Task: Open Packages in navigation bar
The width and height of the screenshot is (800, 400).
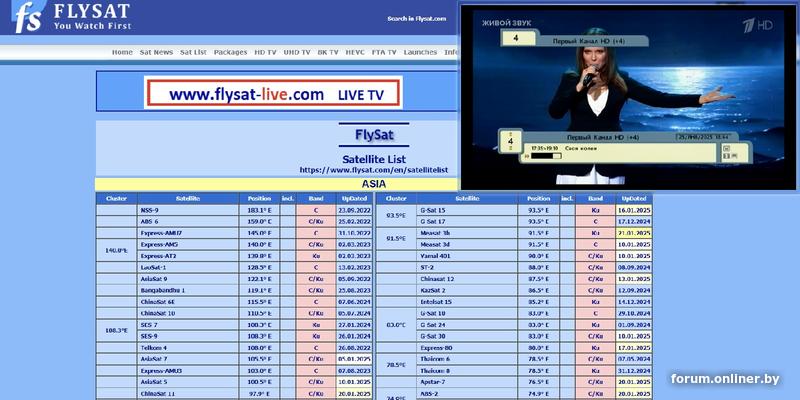Action: tap(231, 52)
